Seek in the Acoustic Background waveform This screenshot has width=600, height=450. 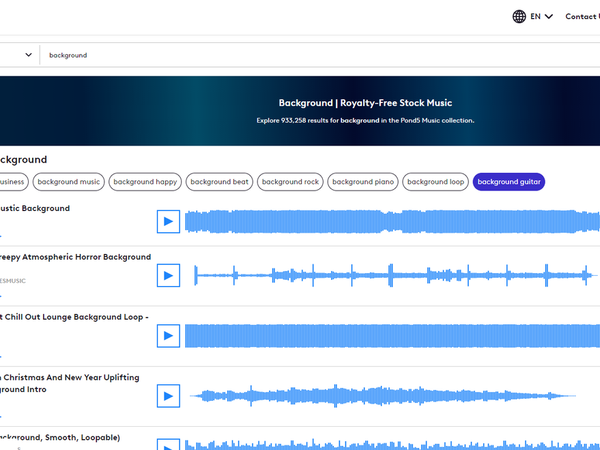[392, 221]
